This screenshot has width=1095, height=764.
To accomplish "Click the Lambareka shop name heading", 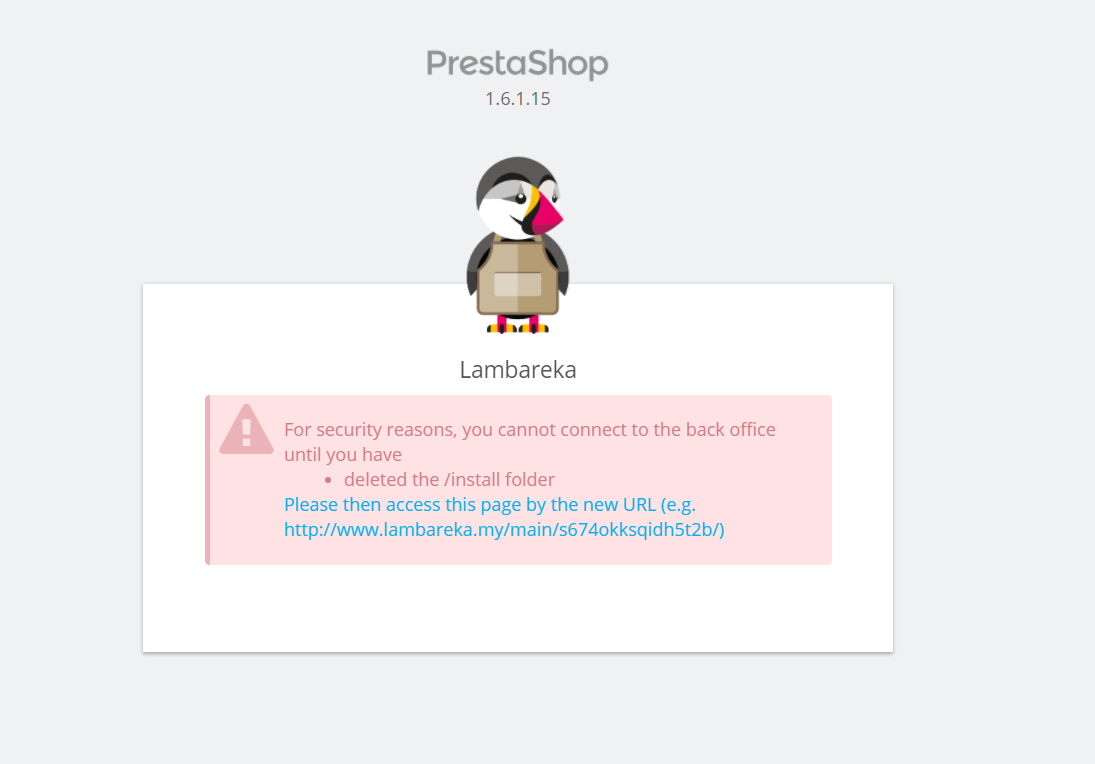I will coord(517,369).
